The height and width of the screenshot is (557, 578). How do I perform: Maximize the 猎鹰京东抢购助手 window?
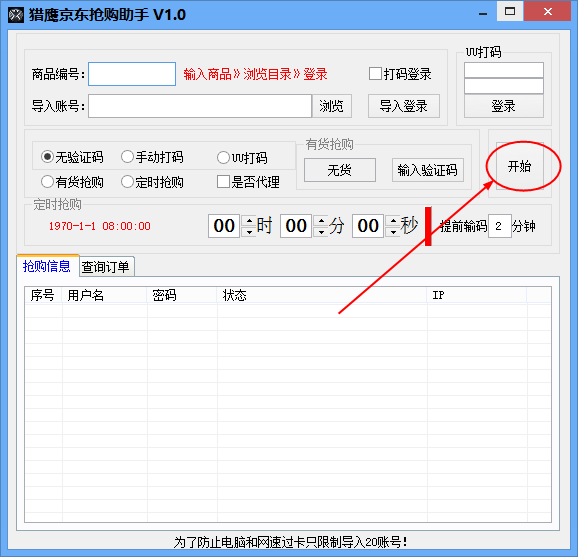click(510, 11)
